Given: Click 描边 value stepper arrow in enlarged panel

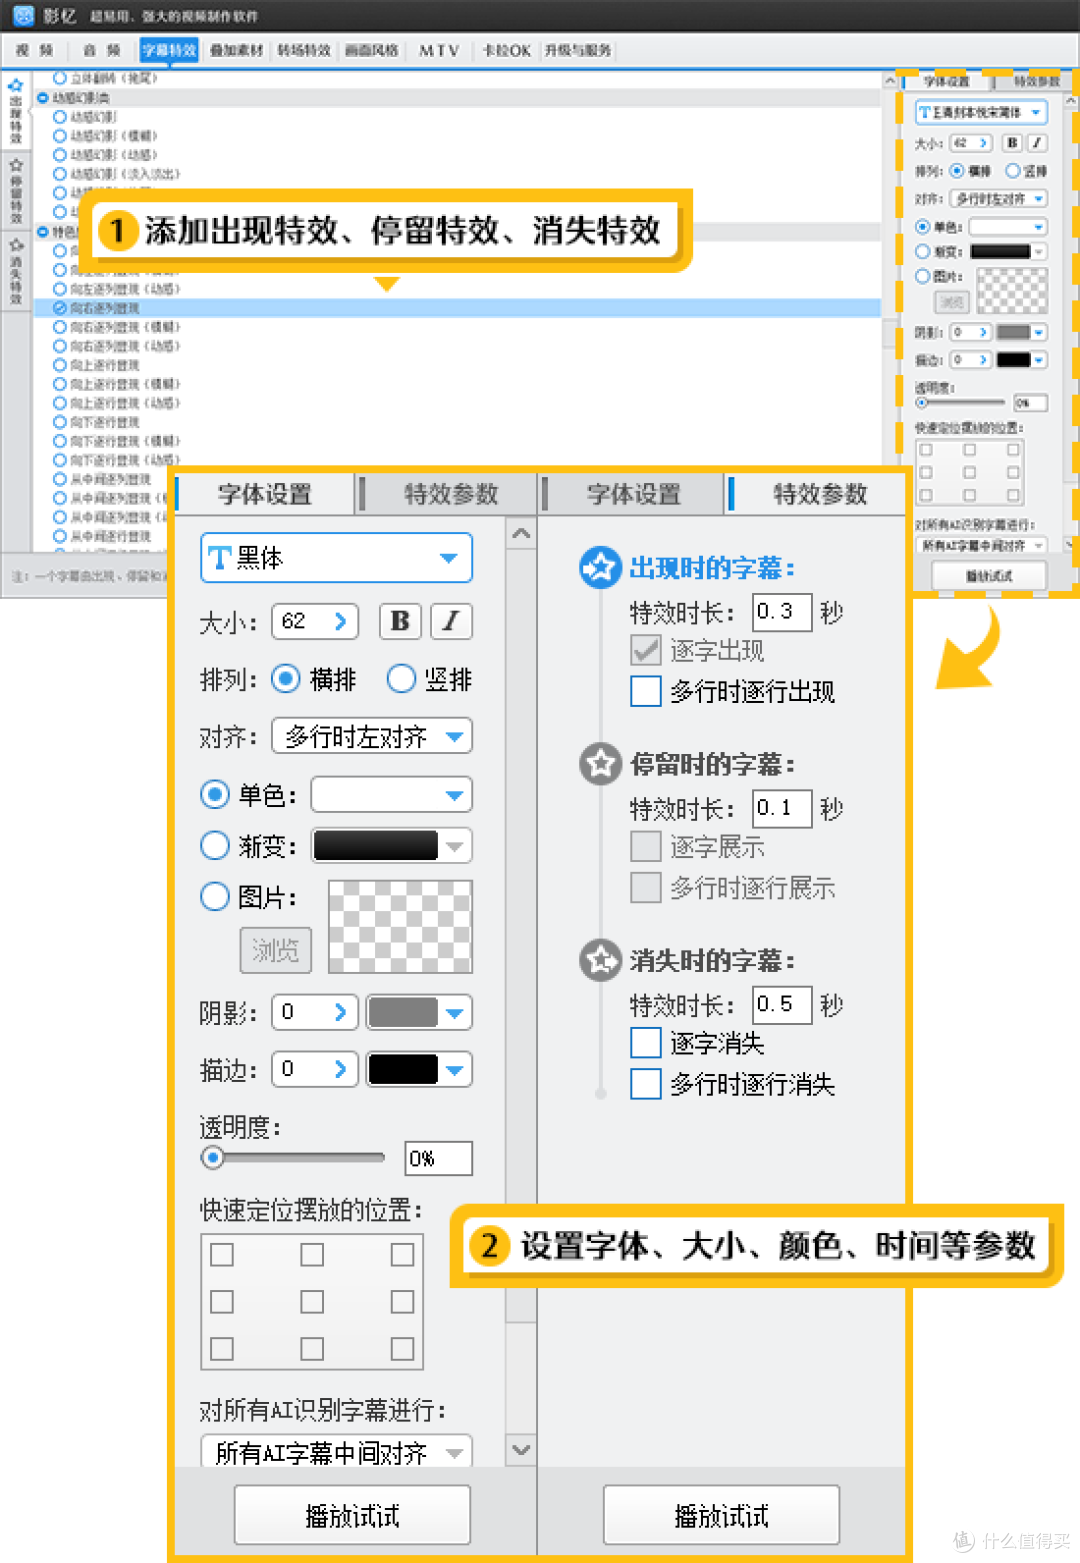Looking at the screenshot, I should [x=340, y=1069].
